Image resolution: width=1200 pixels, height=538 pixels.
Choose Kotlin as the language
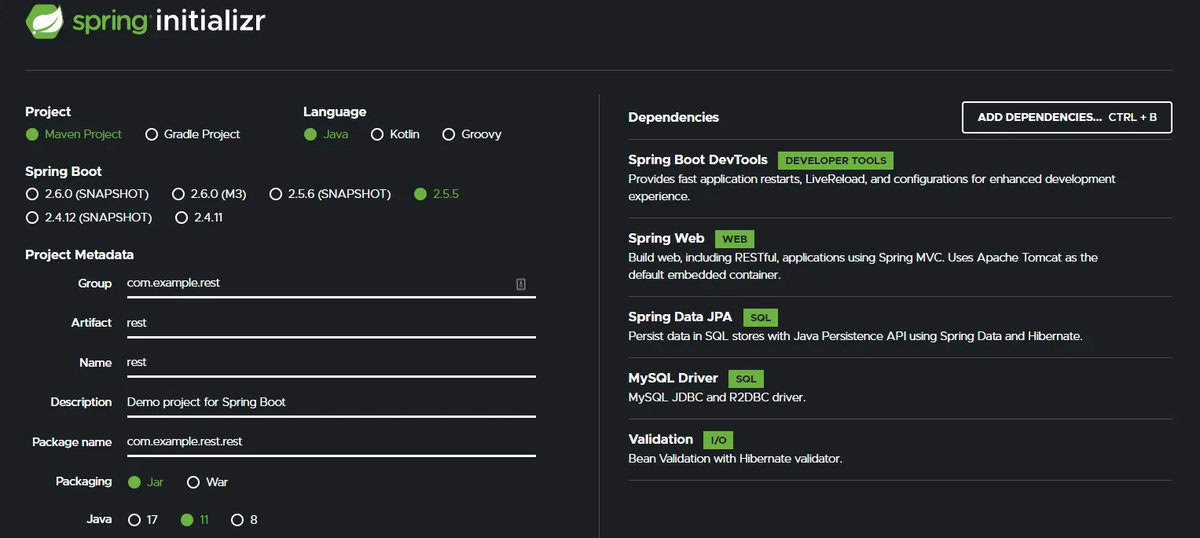[x=378, y=134]
